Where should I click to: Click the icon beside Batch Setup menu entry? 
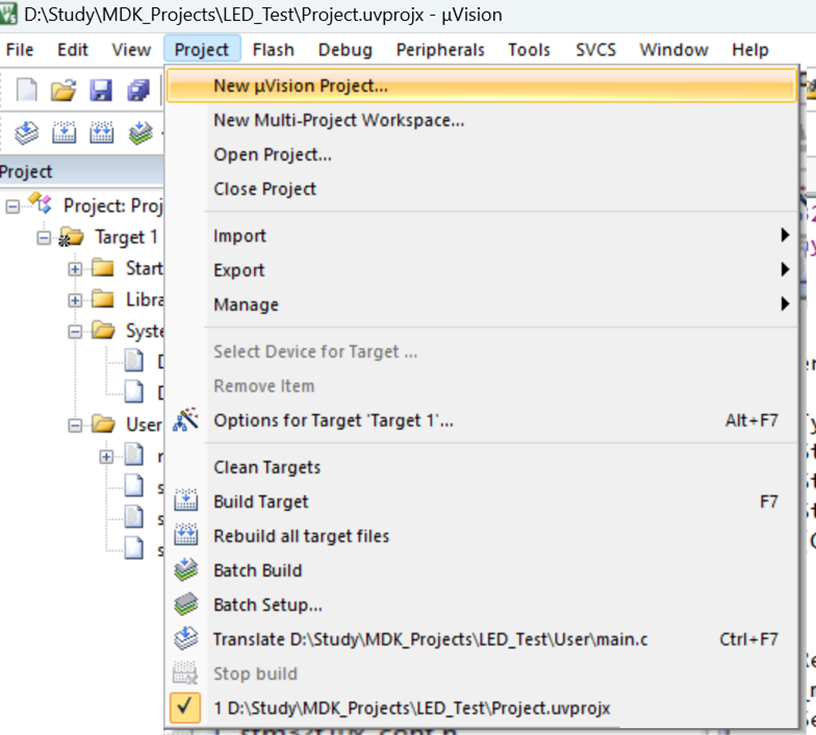coord(186,604)
